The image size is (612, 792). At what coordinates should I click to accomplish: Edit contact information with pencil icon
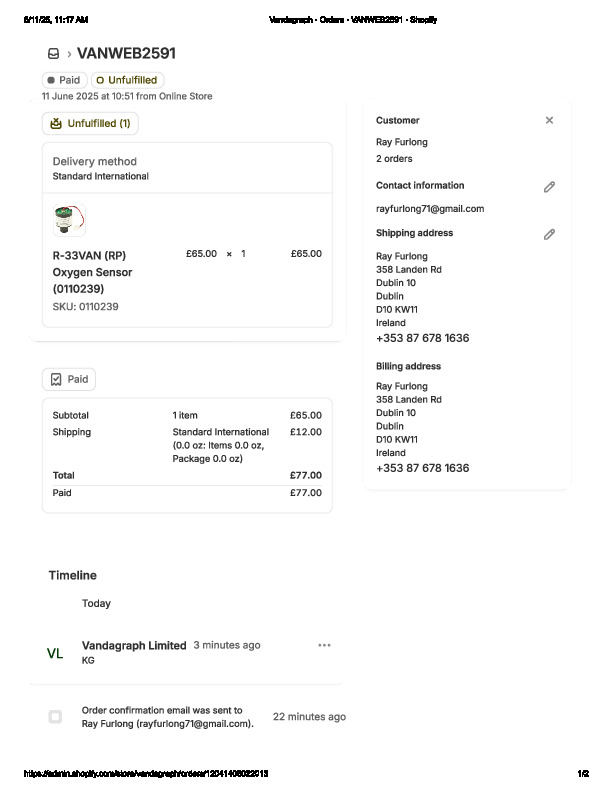point(549,187)
